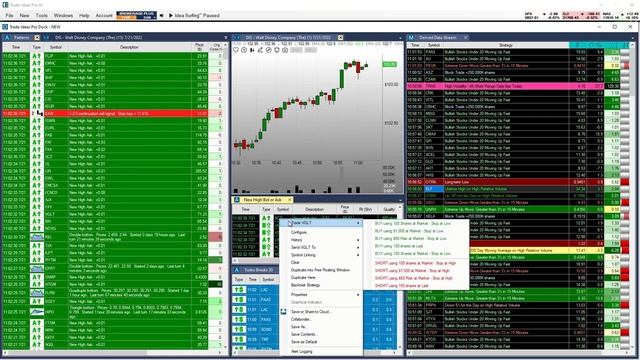Toggle the speaker mute icon in the menu bar

click(162, 16)
